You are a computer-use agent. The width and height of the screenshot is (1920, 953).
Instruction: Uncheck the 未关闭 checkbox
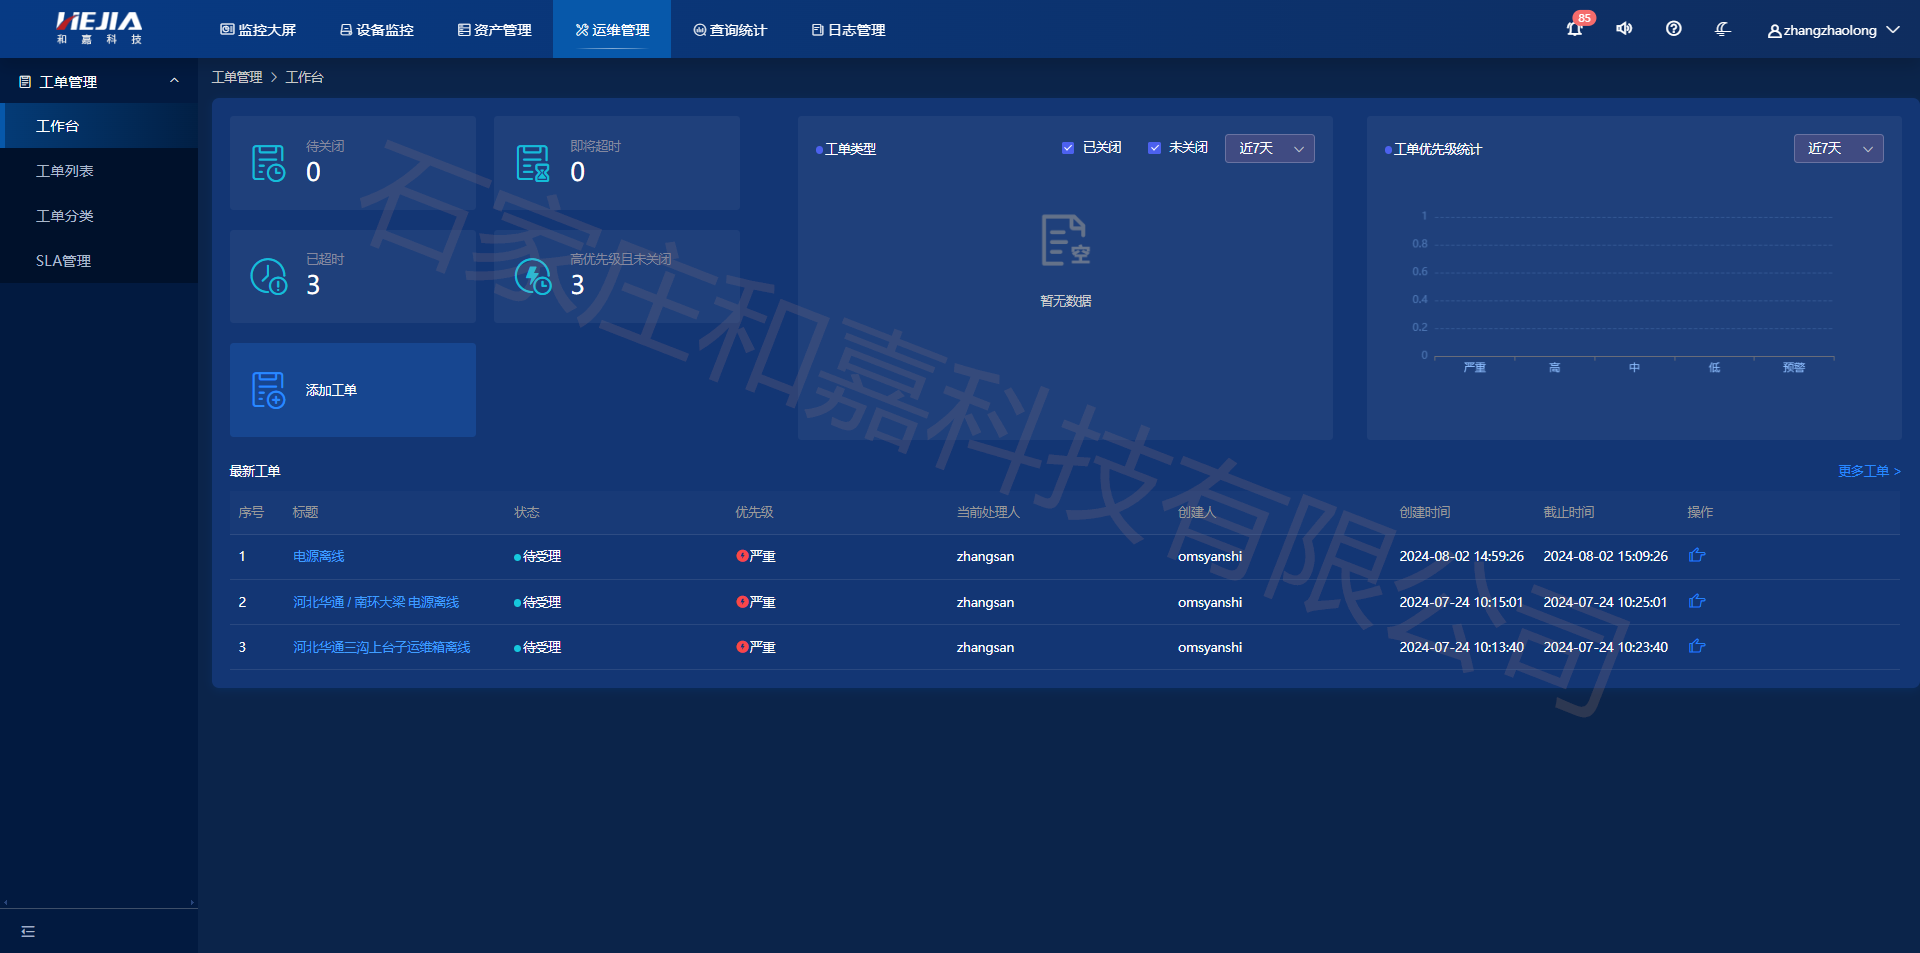point(1154,148)
